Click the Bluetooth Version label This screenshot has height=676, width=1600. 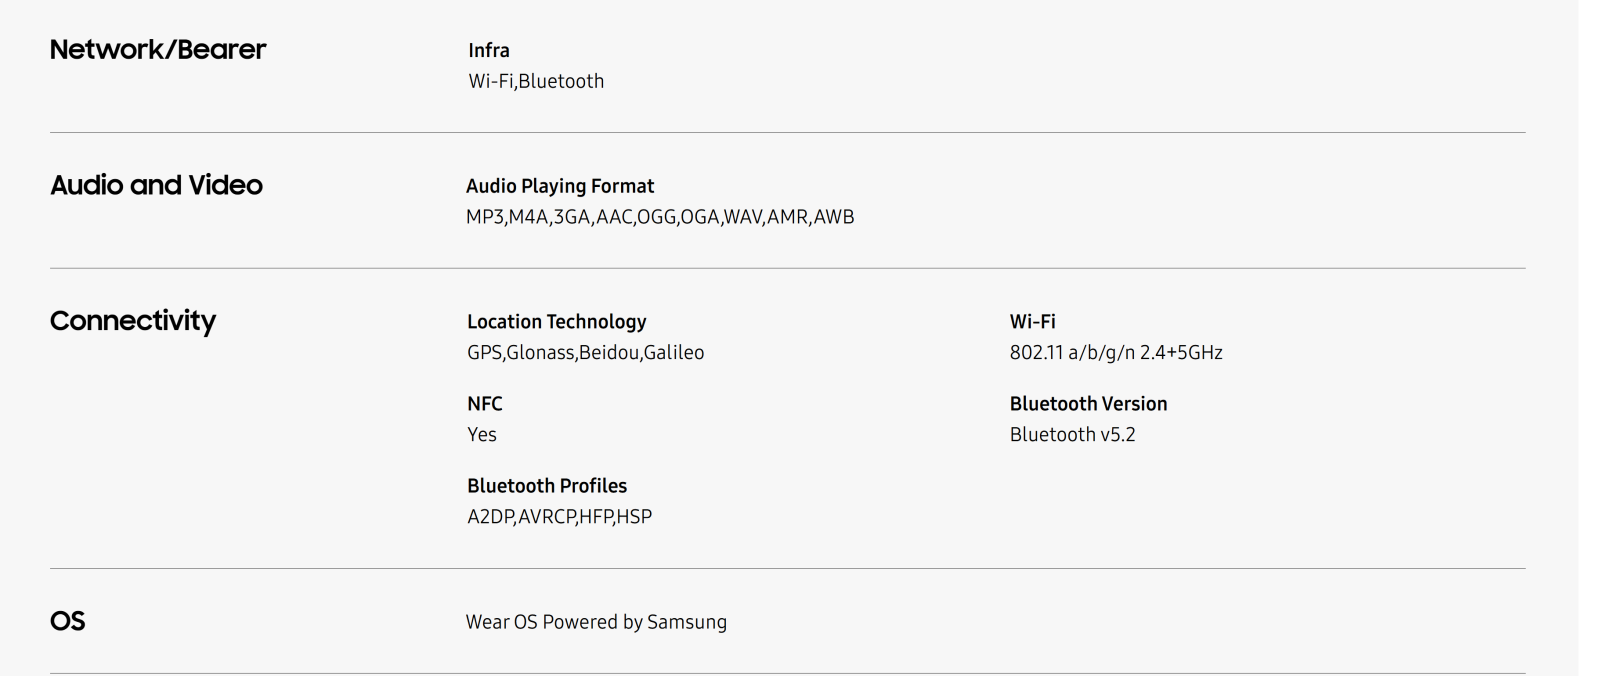pos(1089,404)
